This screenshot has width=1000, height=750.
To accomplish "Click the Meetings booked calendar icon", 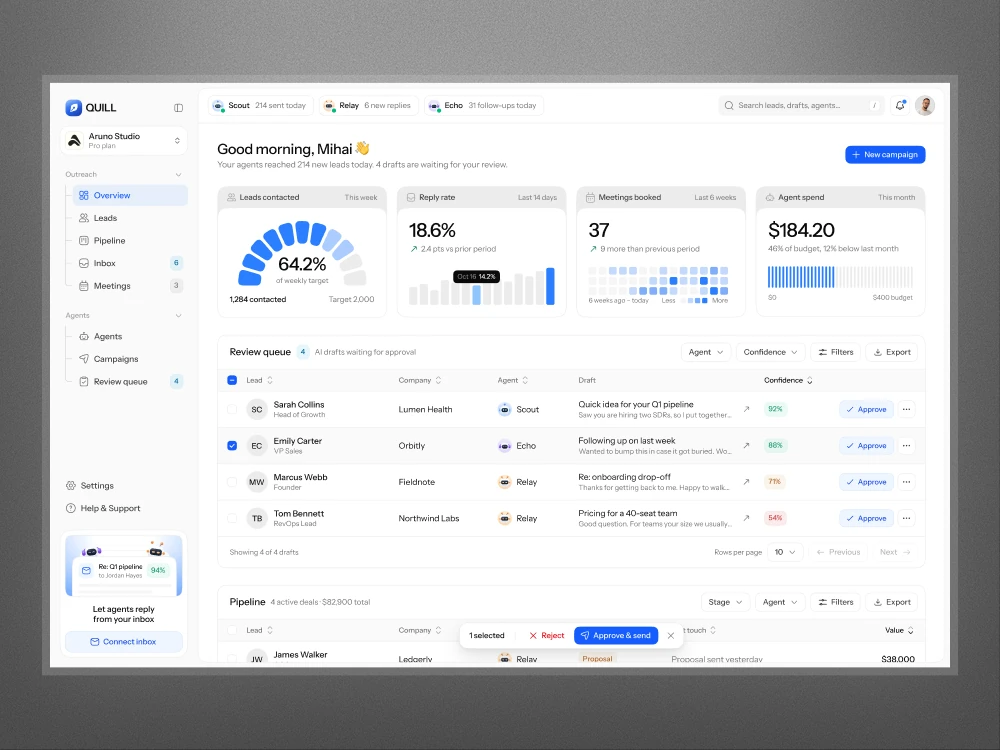I will click(591, 198).
